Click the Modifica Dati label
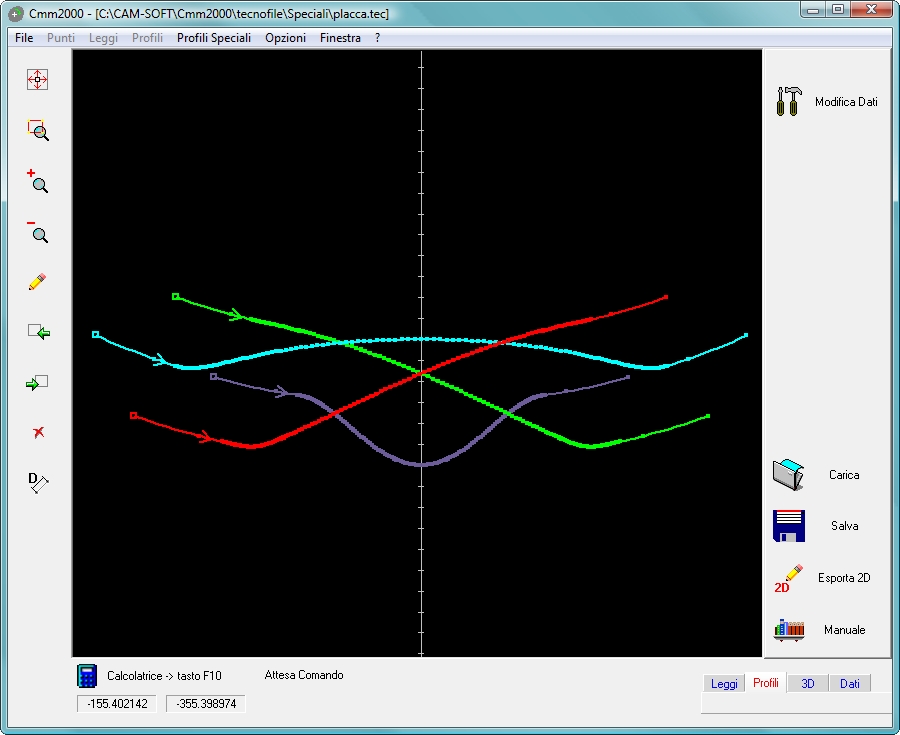 click(x=846, y=102)
